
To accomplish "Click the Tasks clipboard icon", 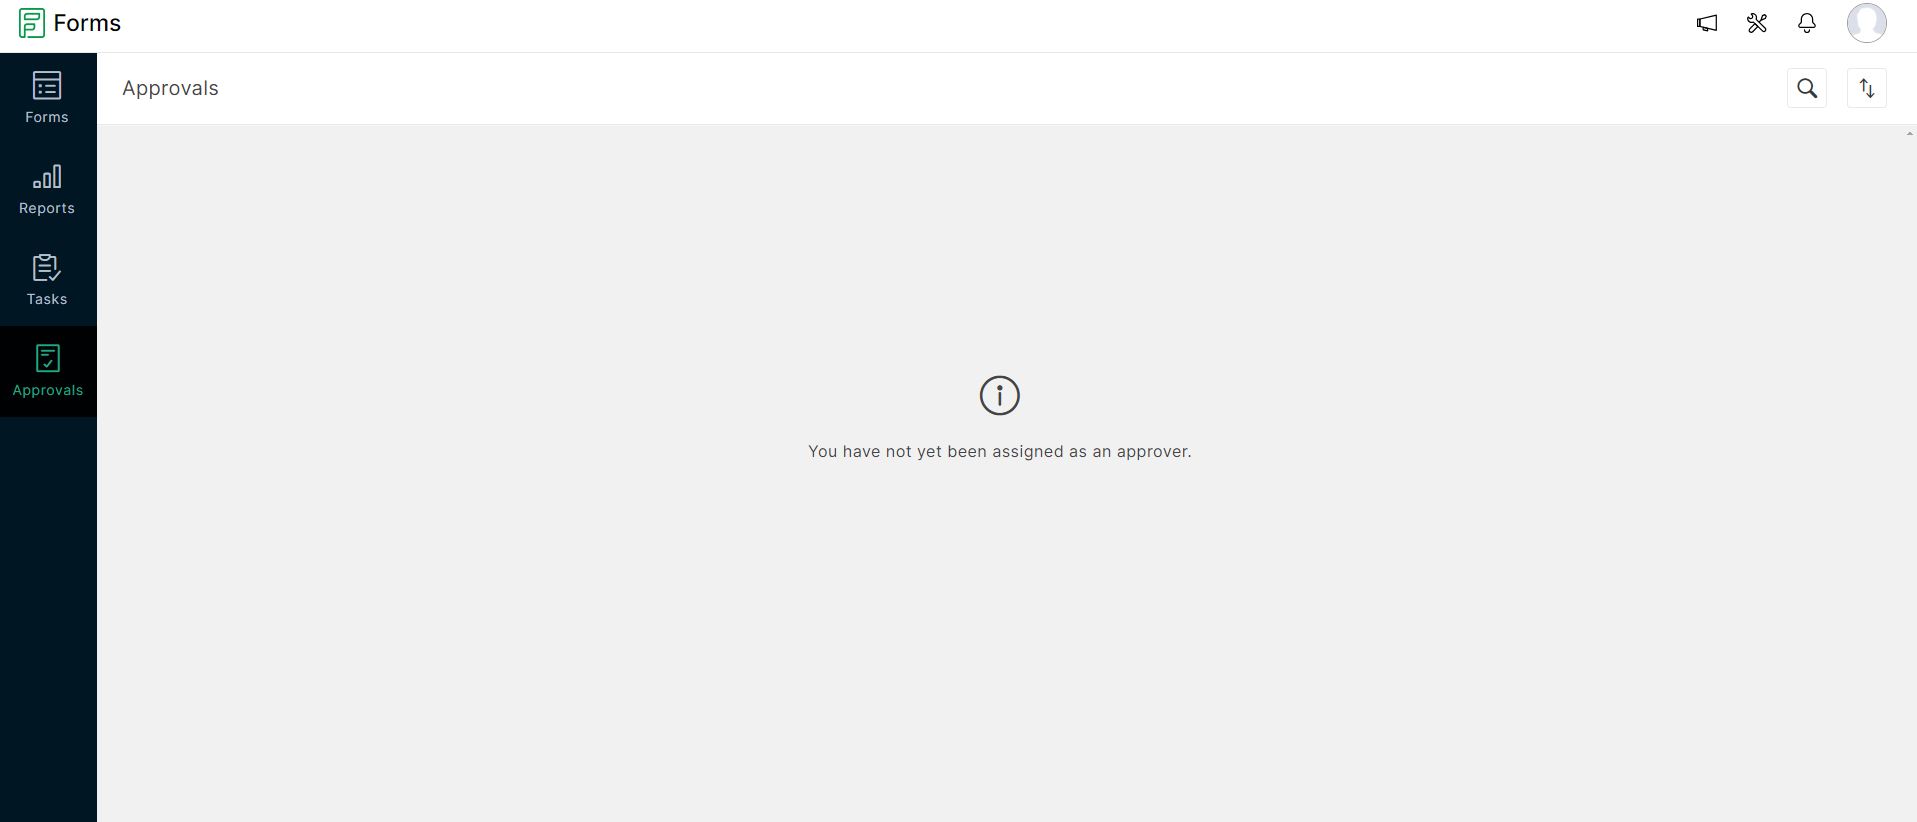I will (x=47, y=268).
